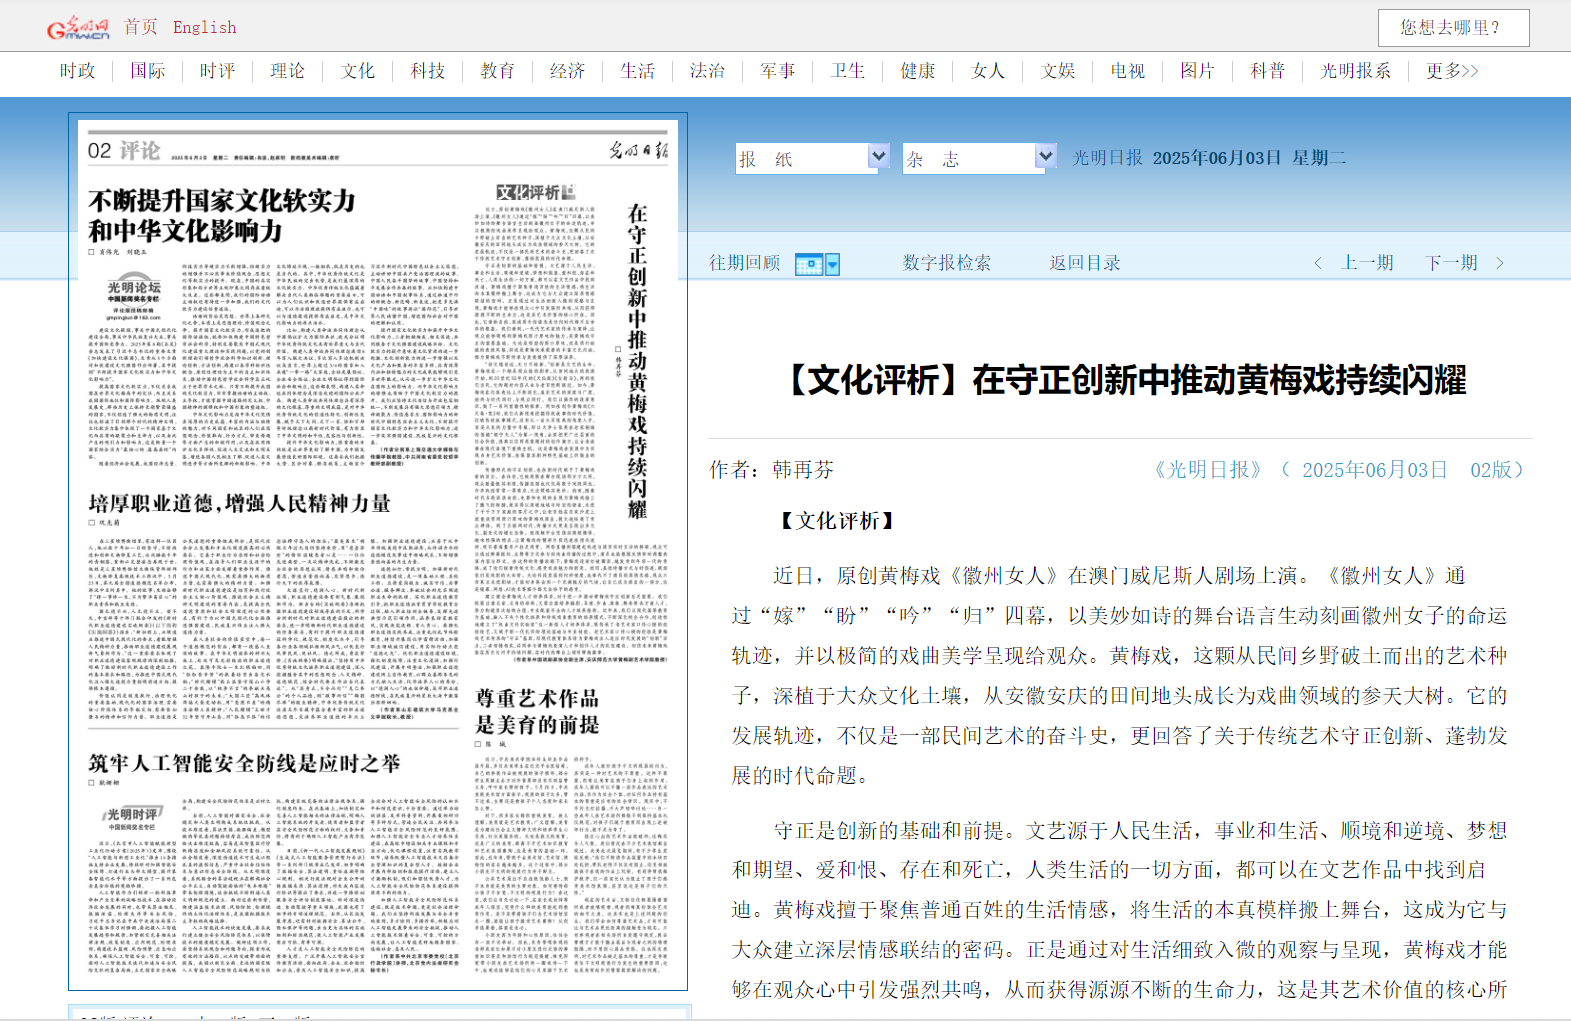
Task: Go to 首页 home link
Action: [x=140, y=28]
